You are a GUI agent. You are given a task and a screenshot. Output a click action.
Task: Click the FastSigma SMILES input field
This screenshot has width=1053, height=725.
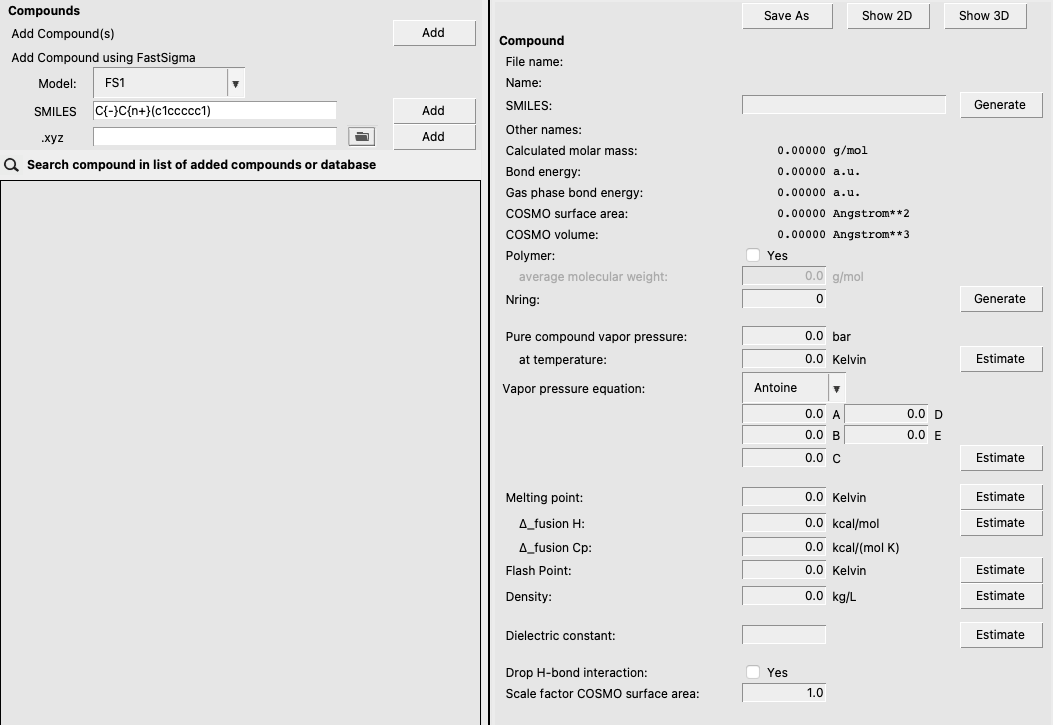pyautogui.click(x=214, y=111)
